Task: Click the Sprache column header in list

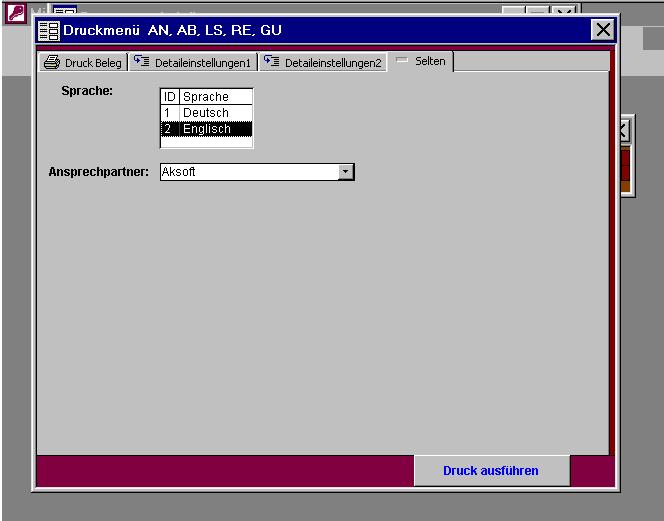Action: coord(214,97)
